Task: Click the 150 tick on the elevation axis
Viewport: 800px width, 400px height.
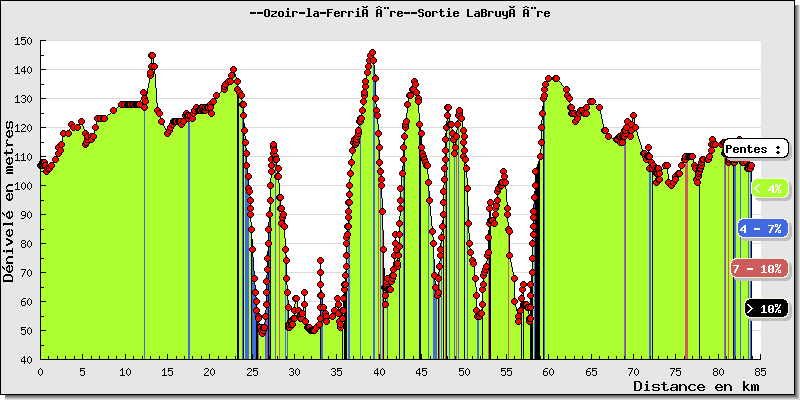Action: pos(23,42)
